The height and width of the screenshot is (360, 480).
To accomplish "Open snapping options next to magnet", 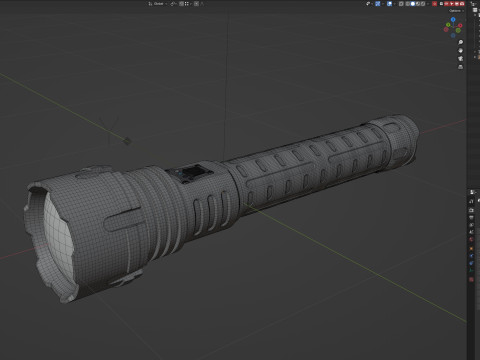I will tap(188, 4).
